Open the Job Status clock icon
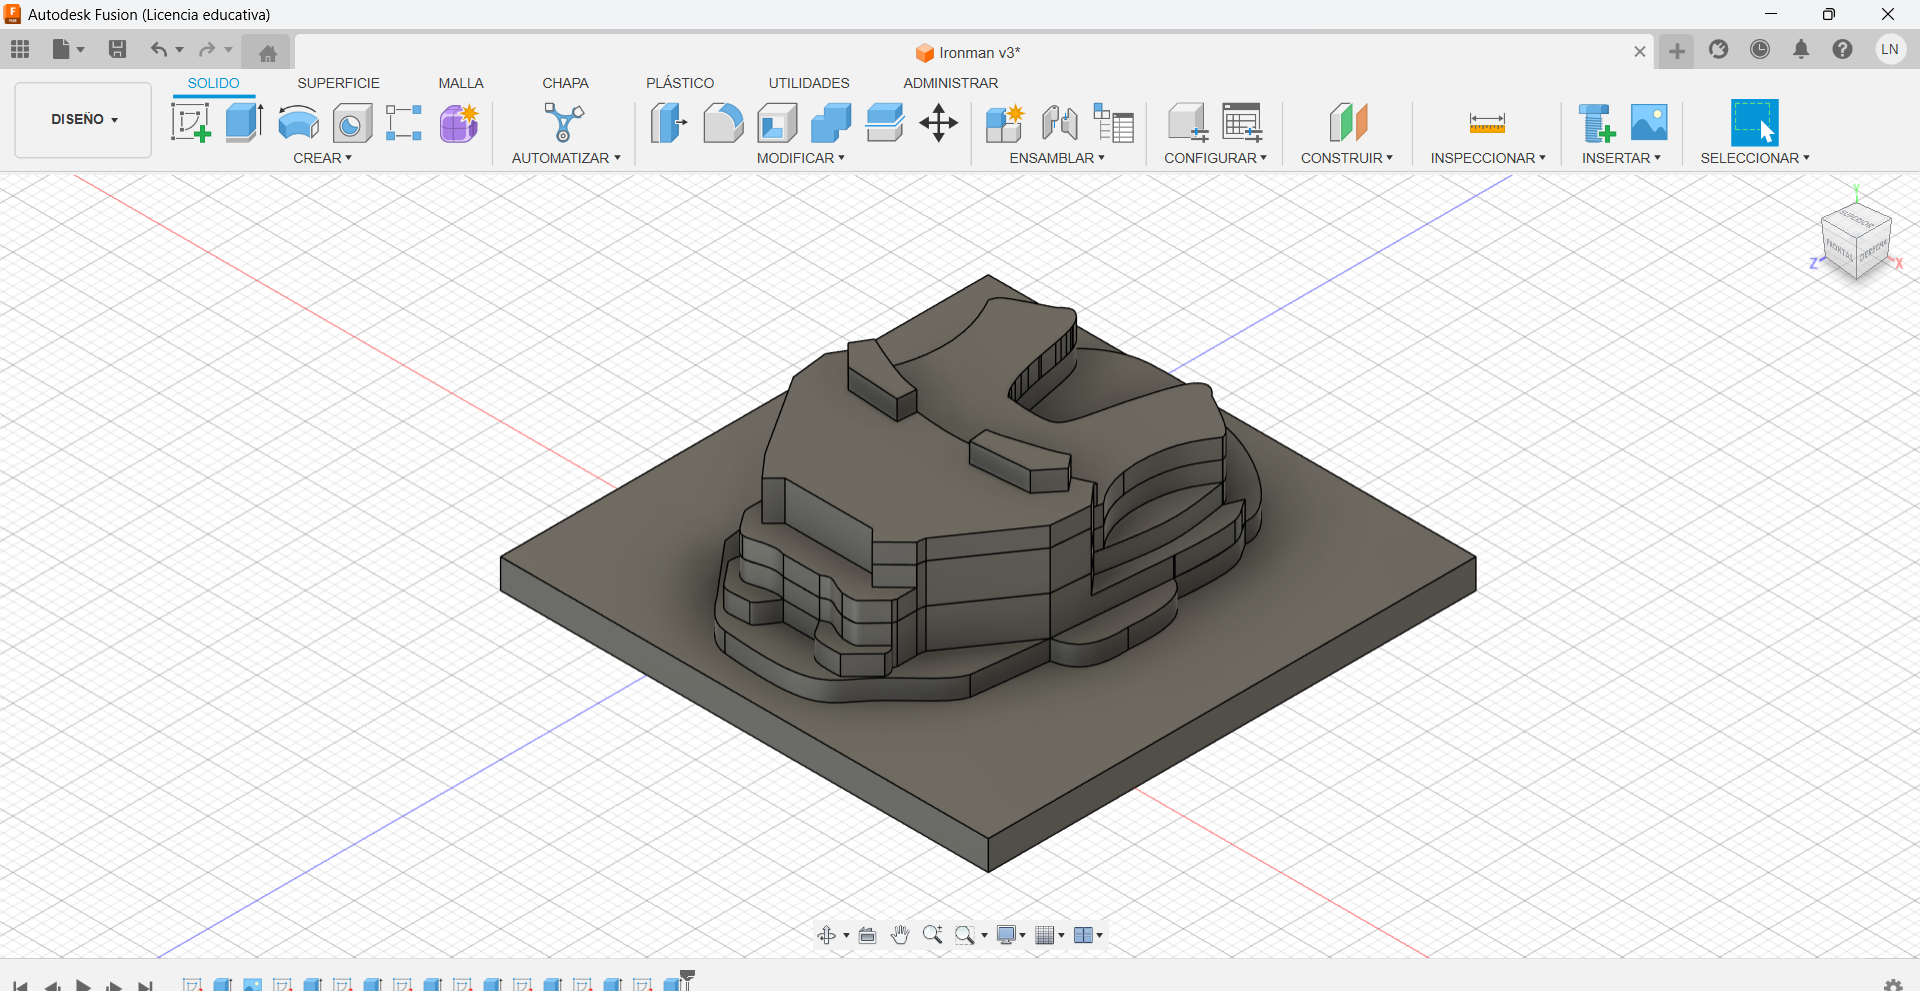 [x=1760, y=49]
